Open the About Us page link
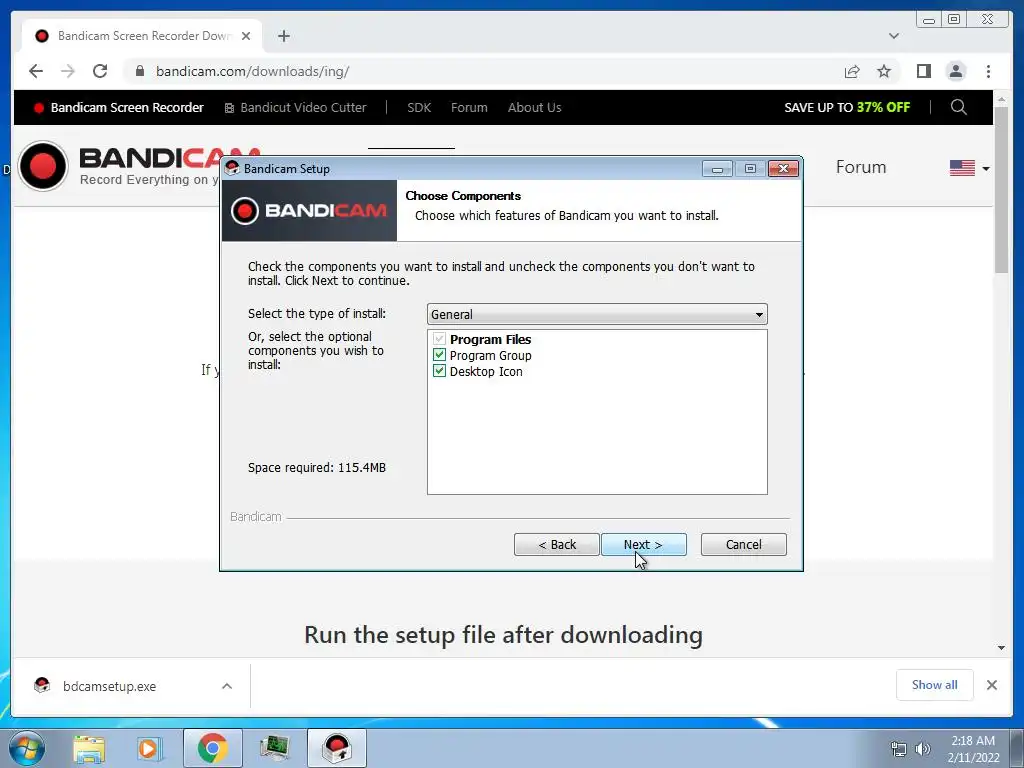The width and height of the screenshot is (1024, 768). (534, 108)
